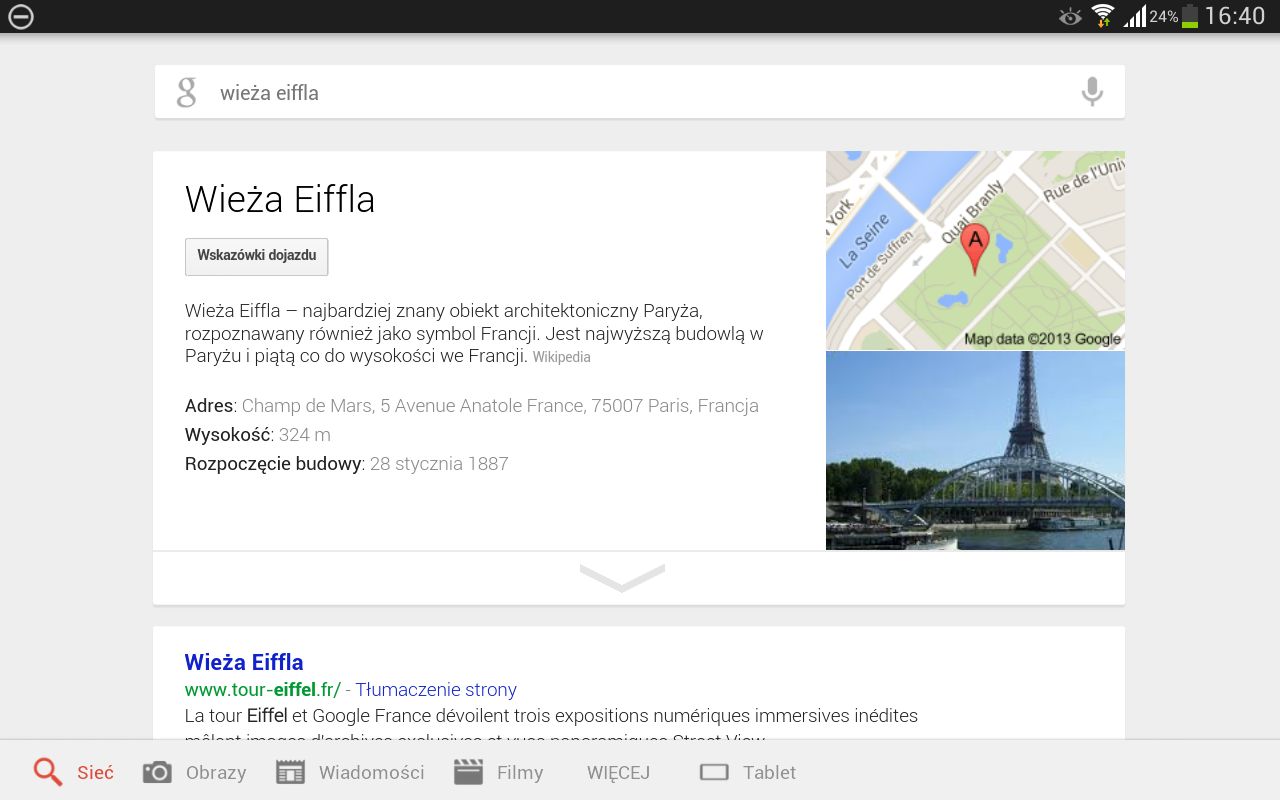
Task: Tap the do-not-disturb circle status icon
Action: point(21,16)
